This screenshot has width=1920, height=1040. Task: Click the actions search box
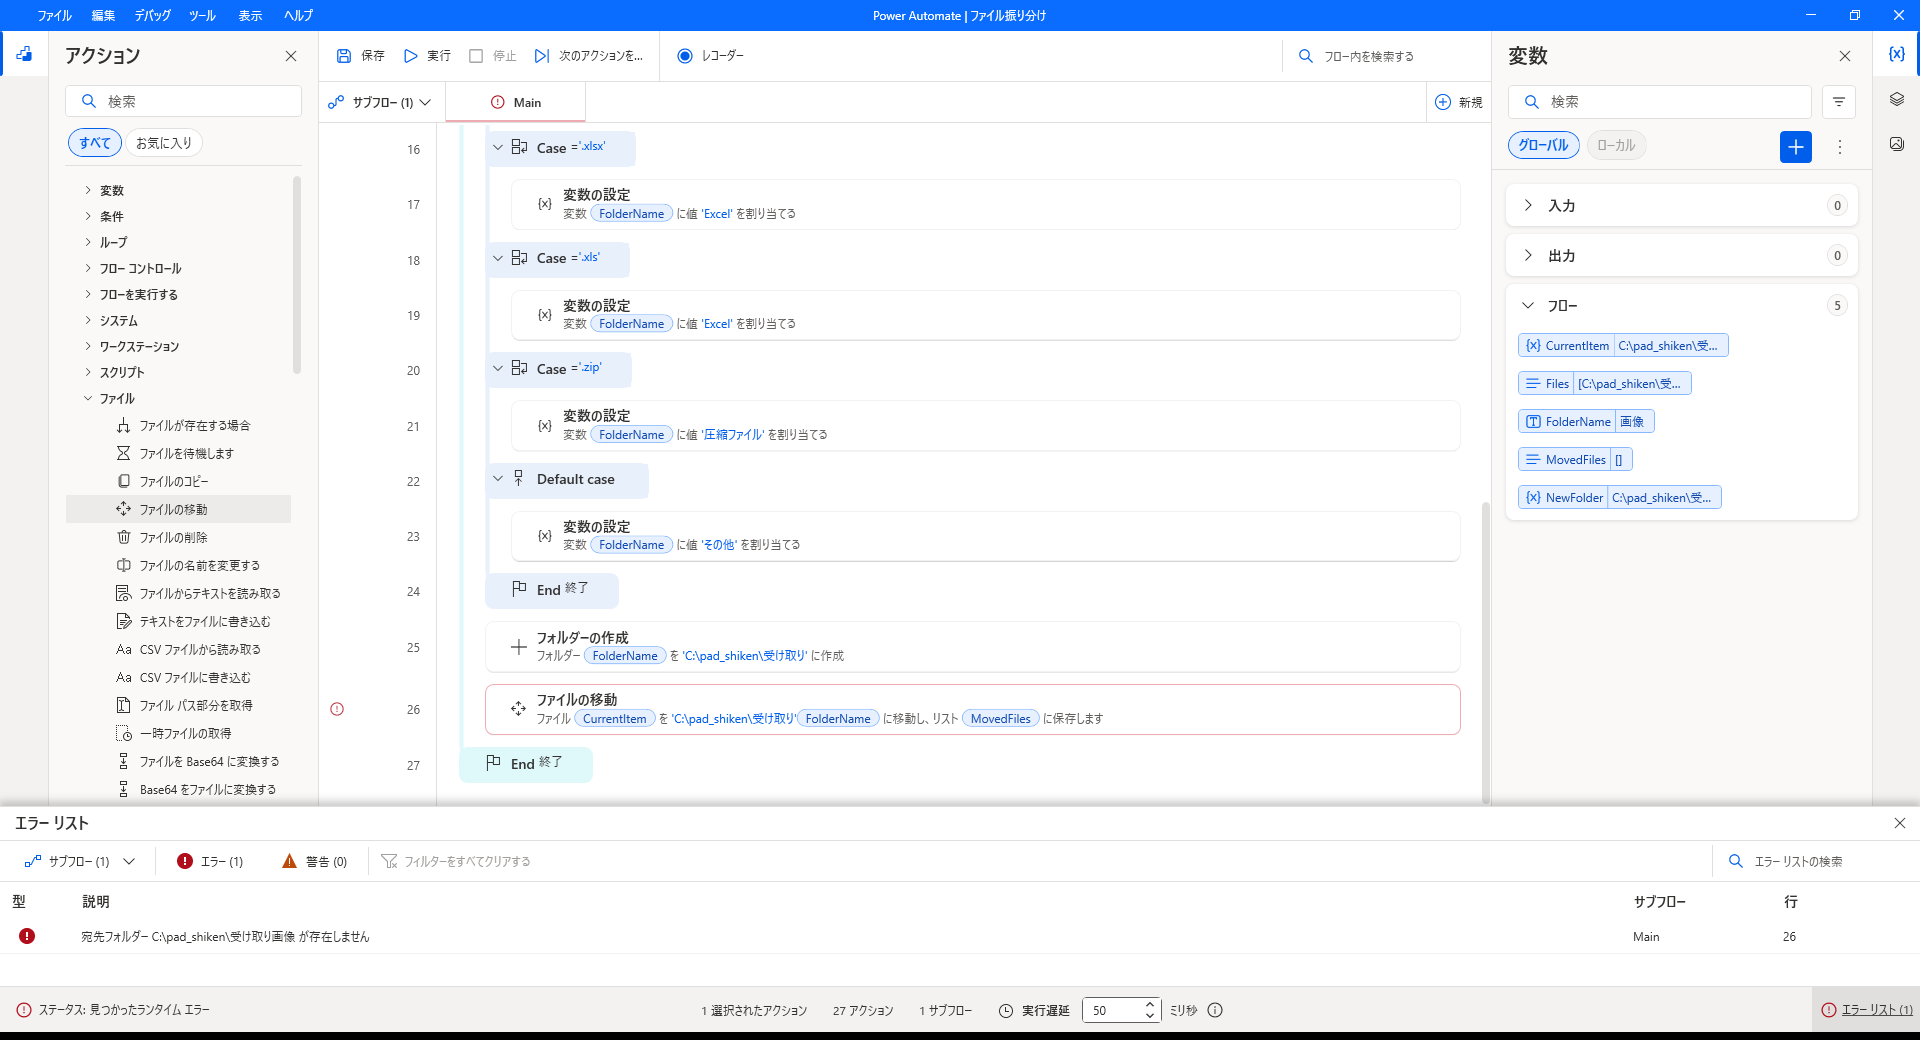pos(184,101)
